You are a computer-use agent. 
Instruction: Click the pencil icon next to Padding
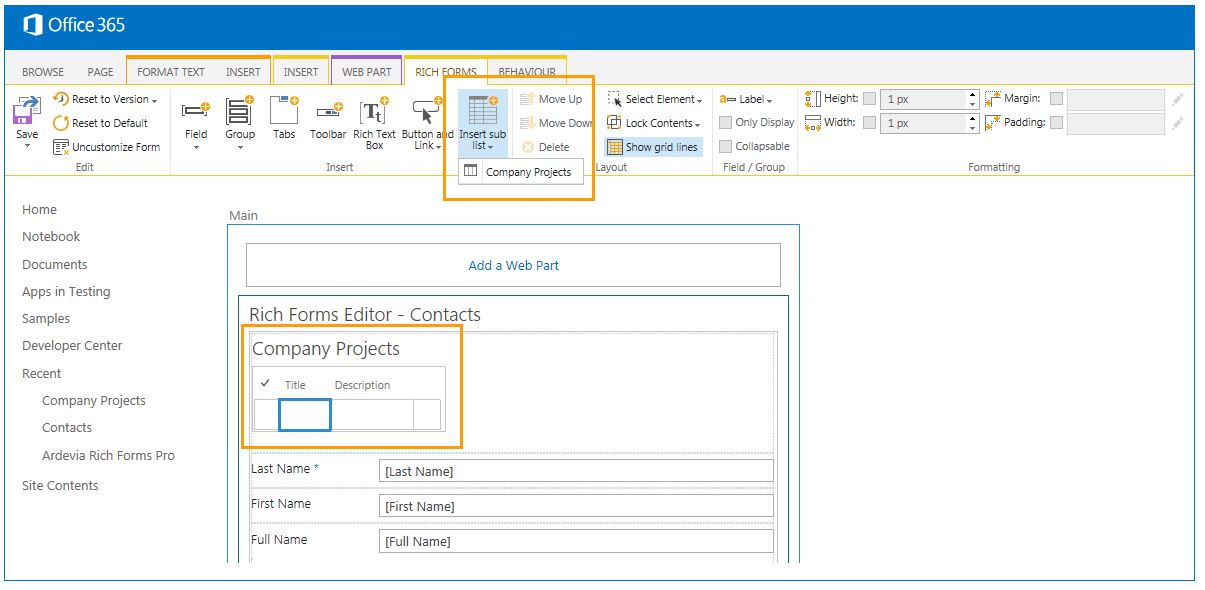click(x=1178, y=123)
